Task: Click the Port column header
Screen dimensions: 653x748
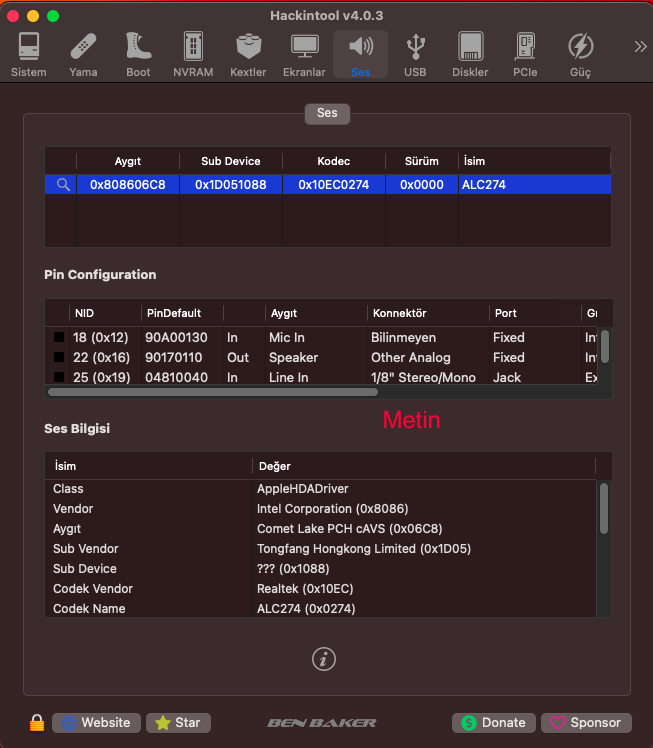Action: click(535, 313)
